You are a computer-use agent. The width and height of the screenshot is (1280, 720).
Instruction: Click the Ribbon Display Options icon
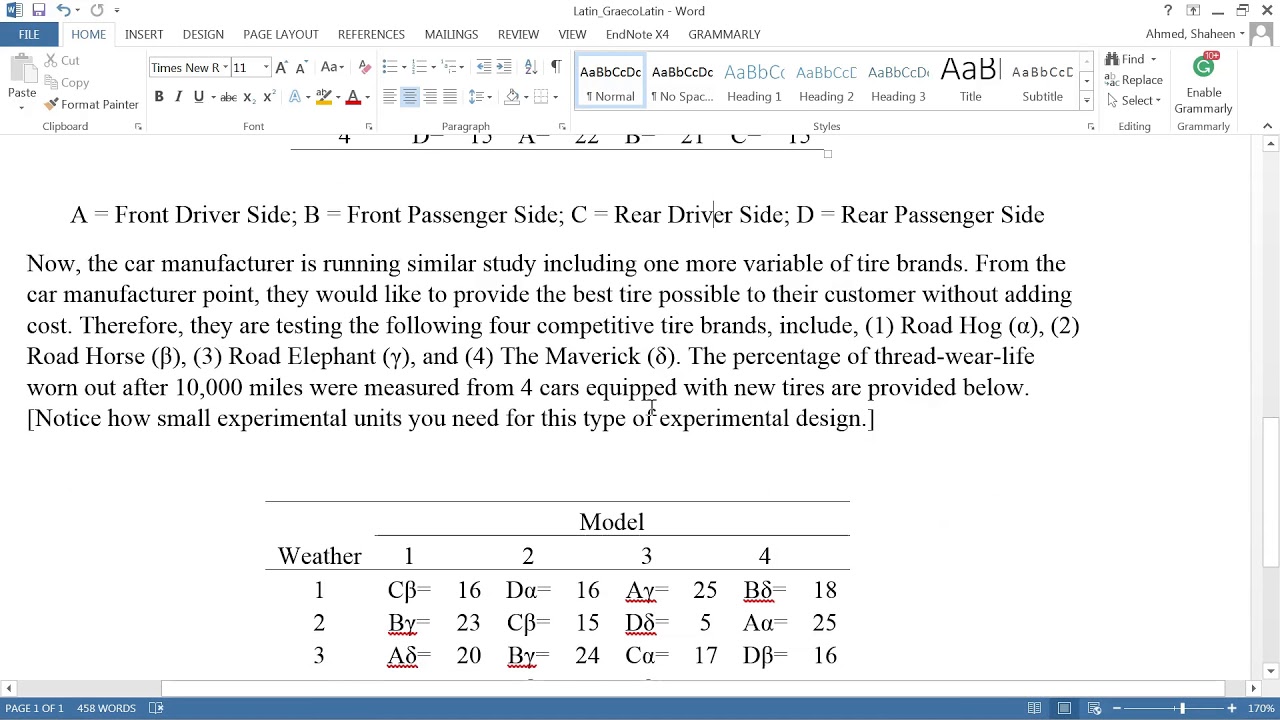[1193, 11]
